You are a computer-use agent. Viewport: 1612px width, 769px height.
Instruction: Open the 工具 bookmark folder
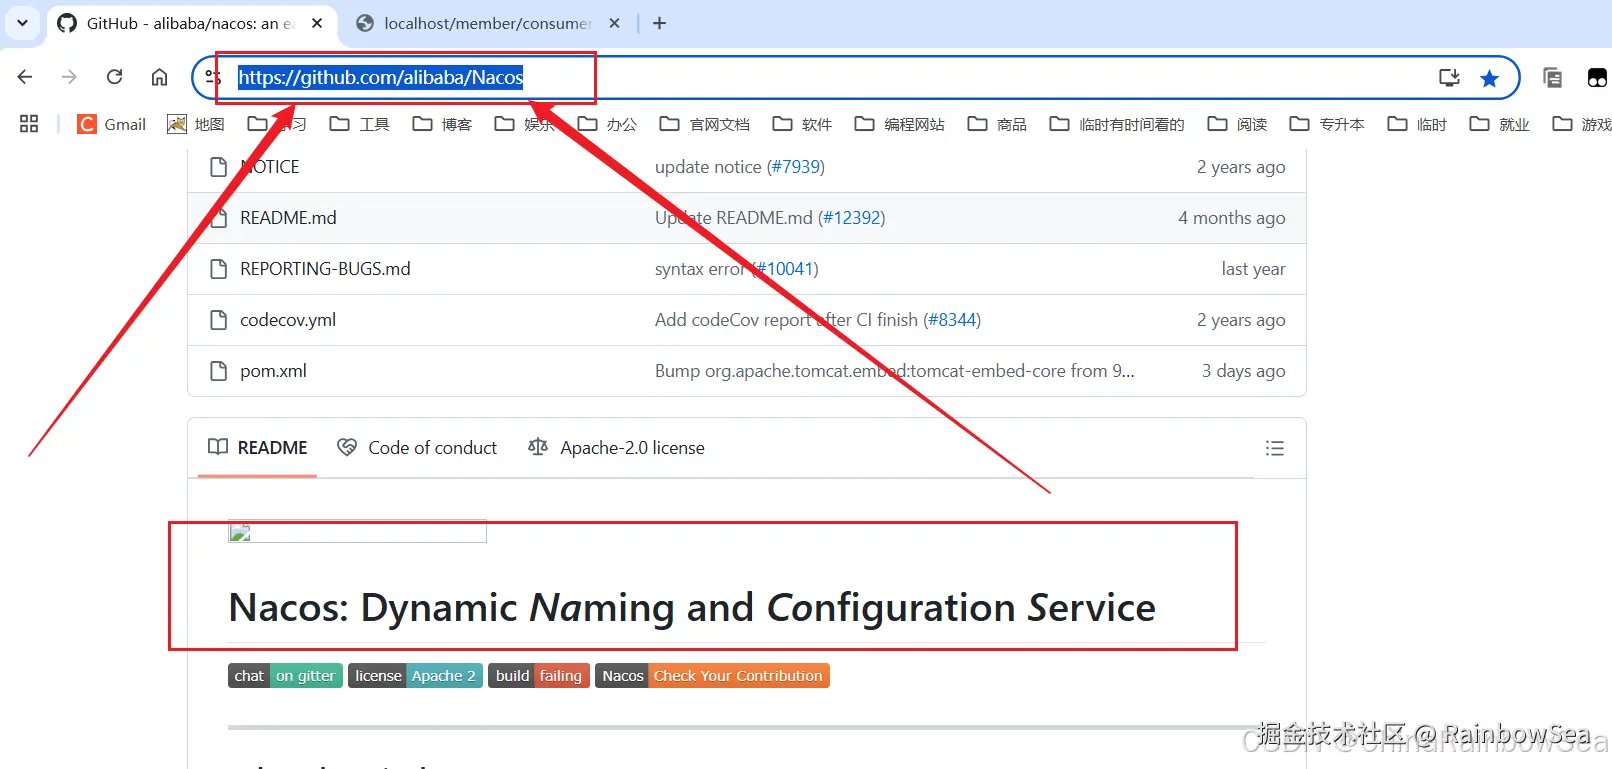coord(360,124)
